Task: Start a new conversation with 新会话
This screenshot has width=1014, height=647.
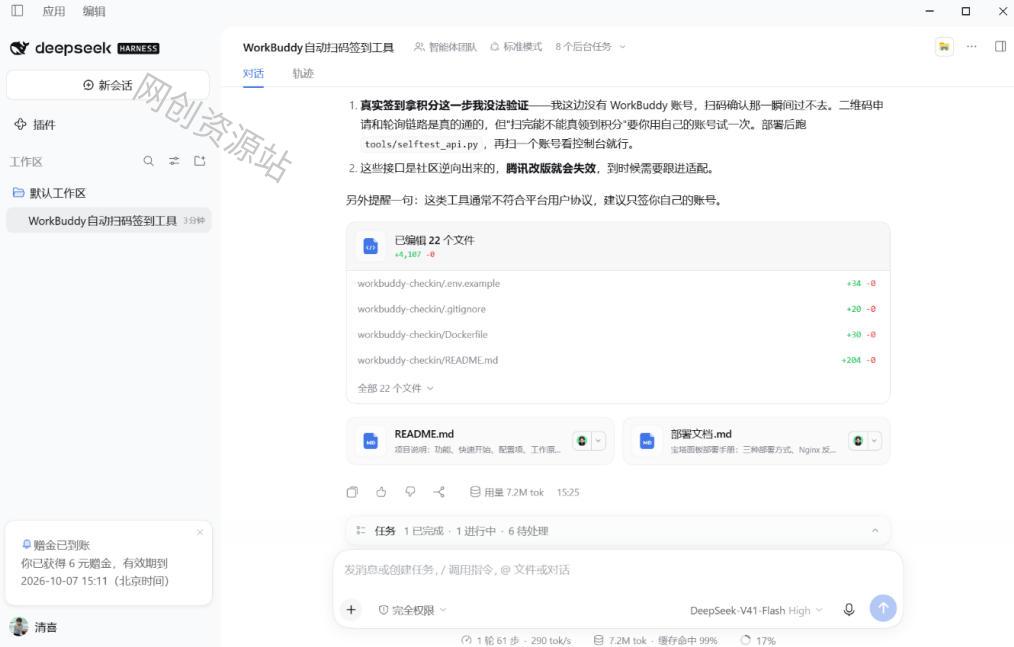Action: pos(108,85)
